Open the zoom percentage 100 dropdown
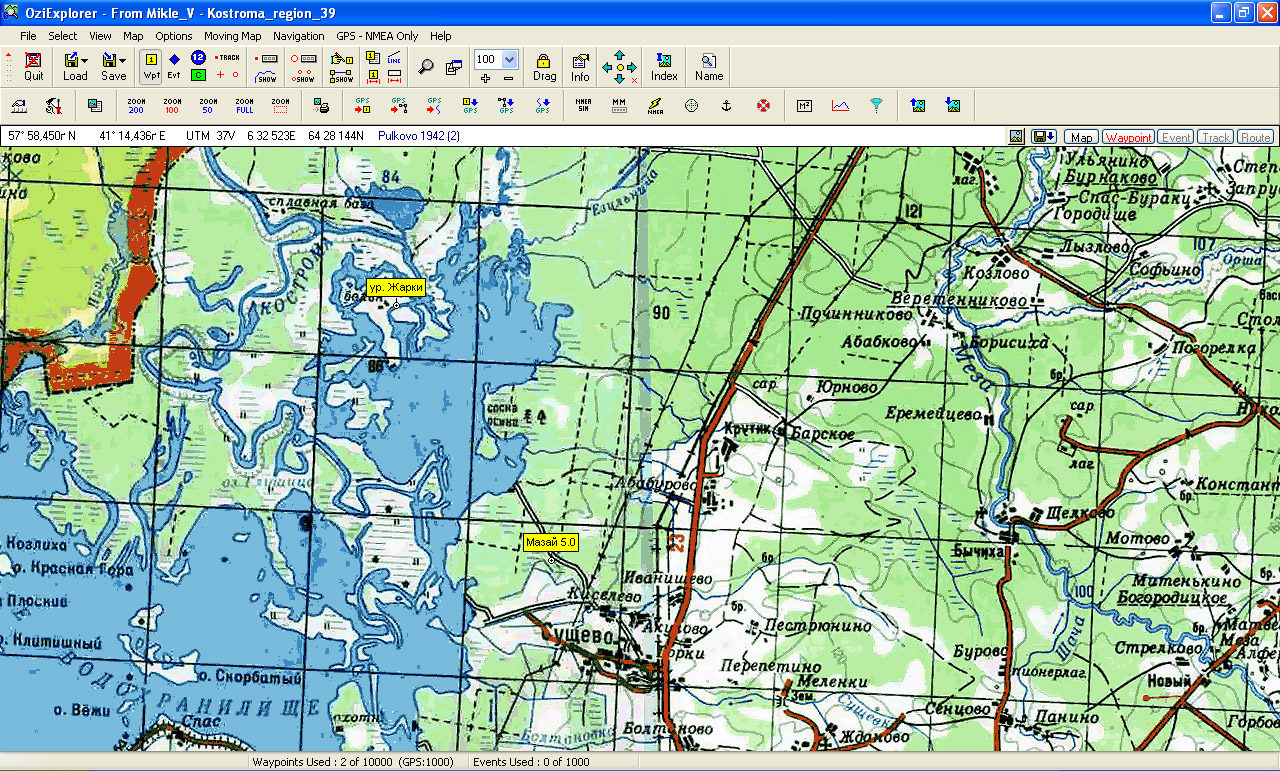Viewport: 1280px width, 771px height. point(510,60)
